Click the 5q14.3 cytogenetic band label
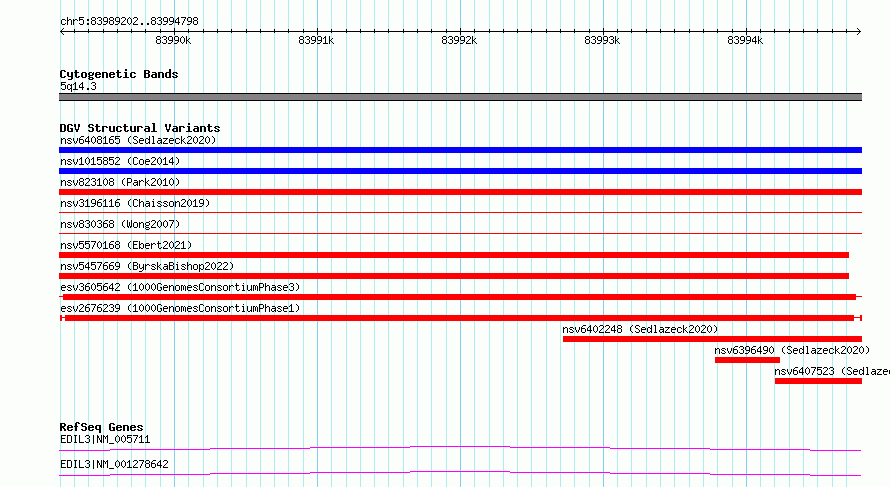890x487 pixels. pos(78,86)
